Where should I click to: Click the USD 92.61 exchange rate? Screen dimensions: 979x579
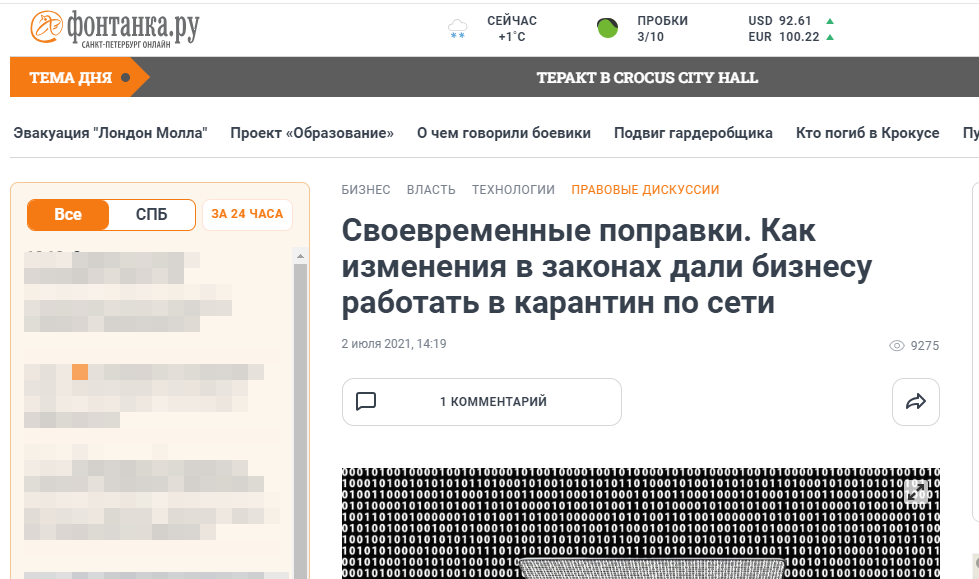point(780,21)
